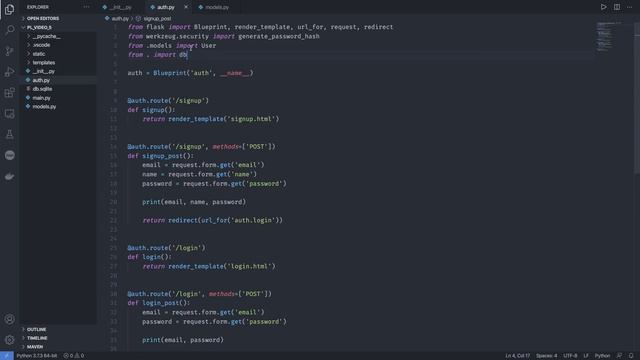Open the Explorer view in the activity bar
The image size is (640, 360).
point(9,9)
